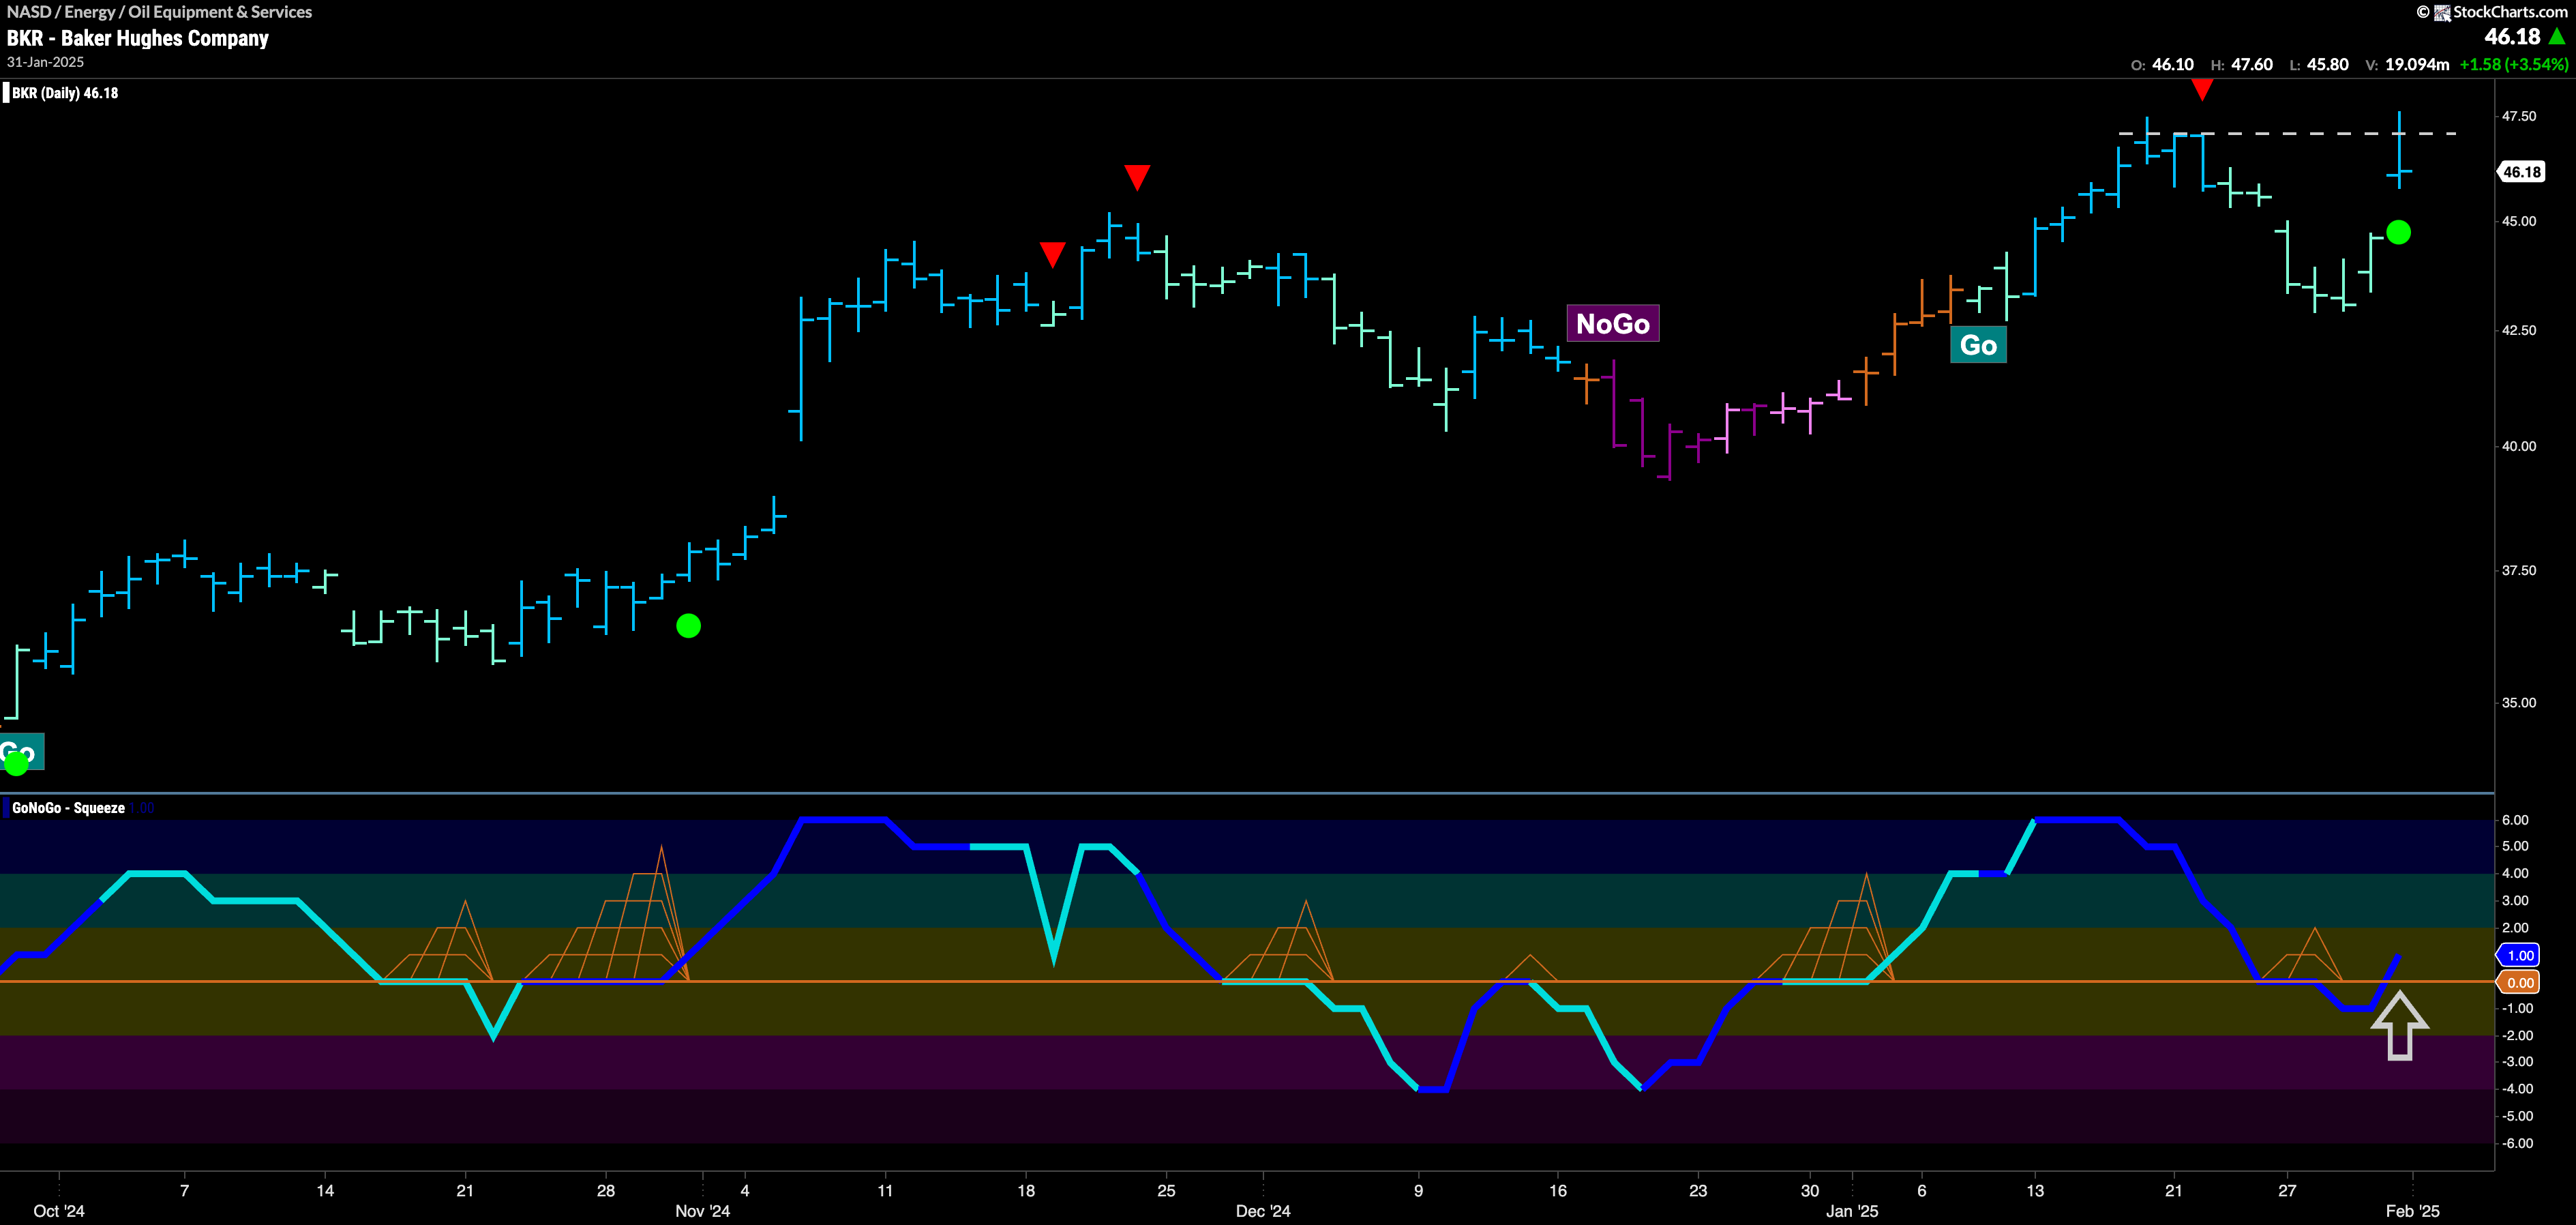The image size is (2576, 1225).
Task: Click the -3.00 oscillator axis label
Action: click(2515, 1062)
